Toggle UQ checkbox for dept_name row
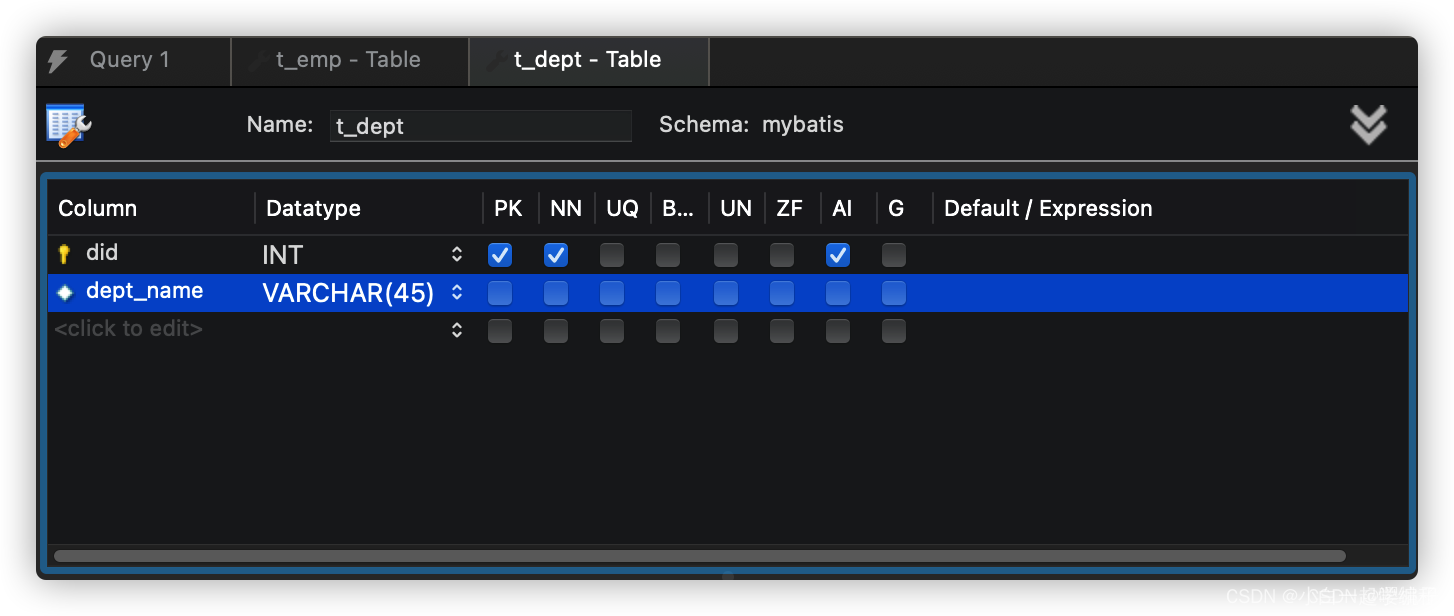The image size is (1454, 616). tap(612, 293)
